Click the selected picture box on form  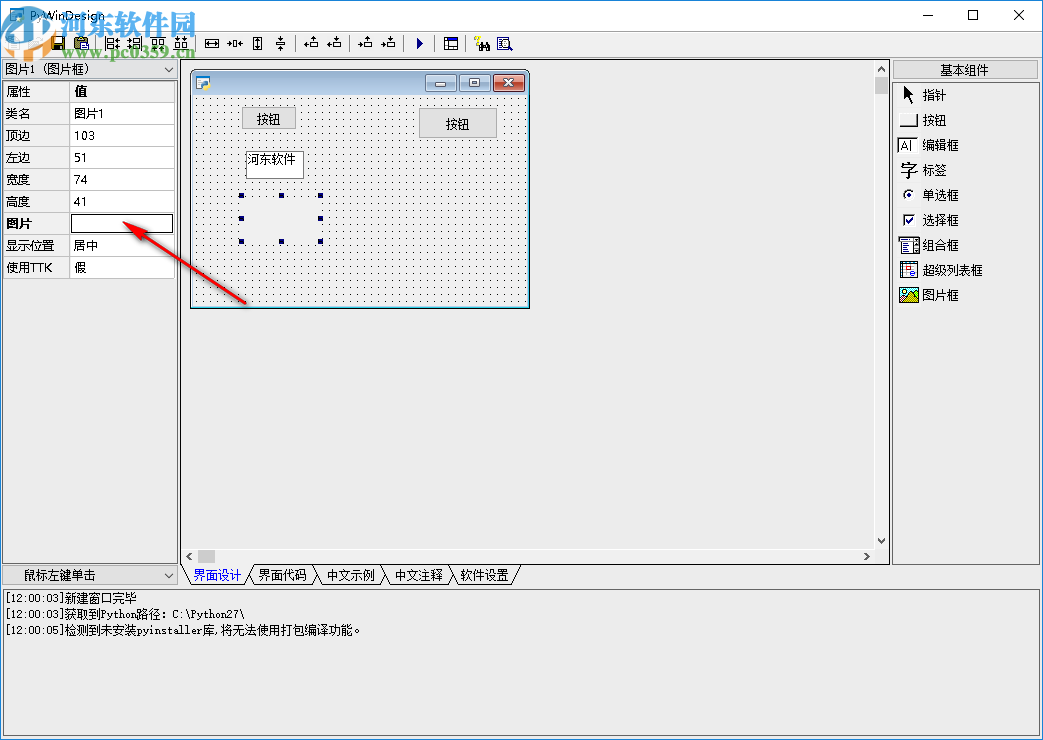tap(281, 218)
